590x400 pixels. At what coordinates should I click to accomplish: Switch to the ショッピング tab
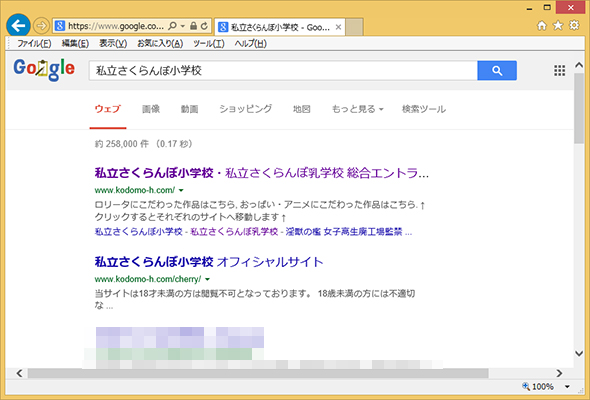tap(246, 109)
